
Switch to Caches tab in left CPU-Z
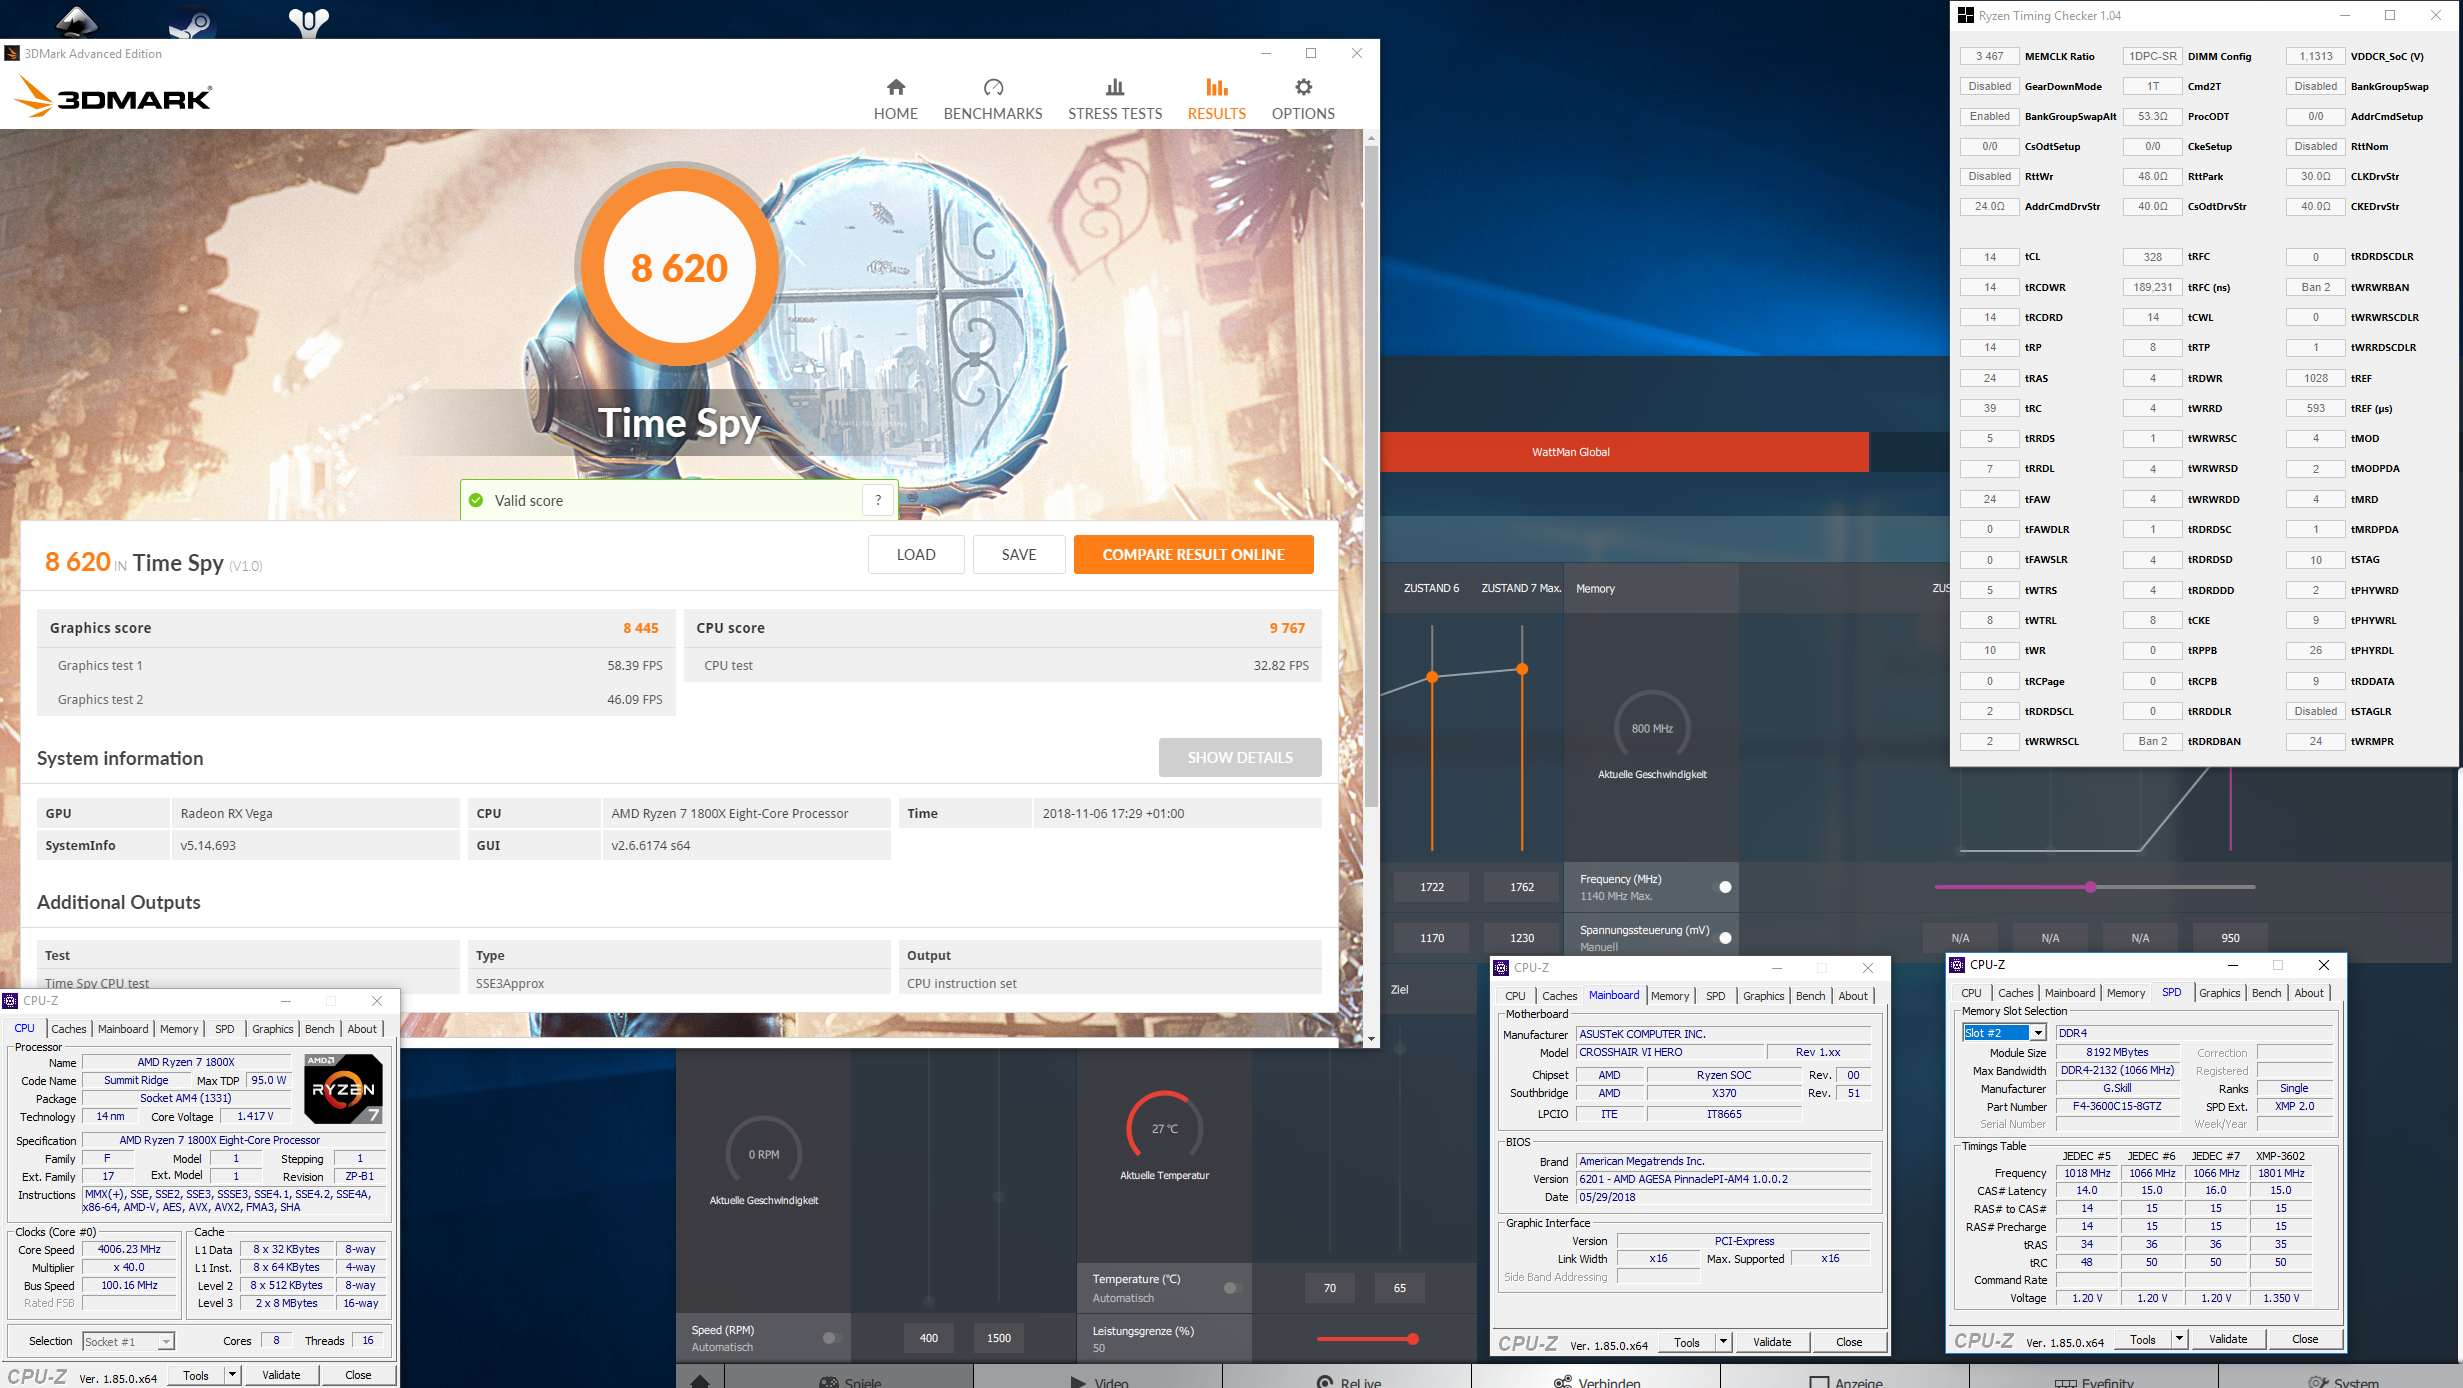[x=69, y=1029]
